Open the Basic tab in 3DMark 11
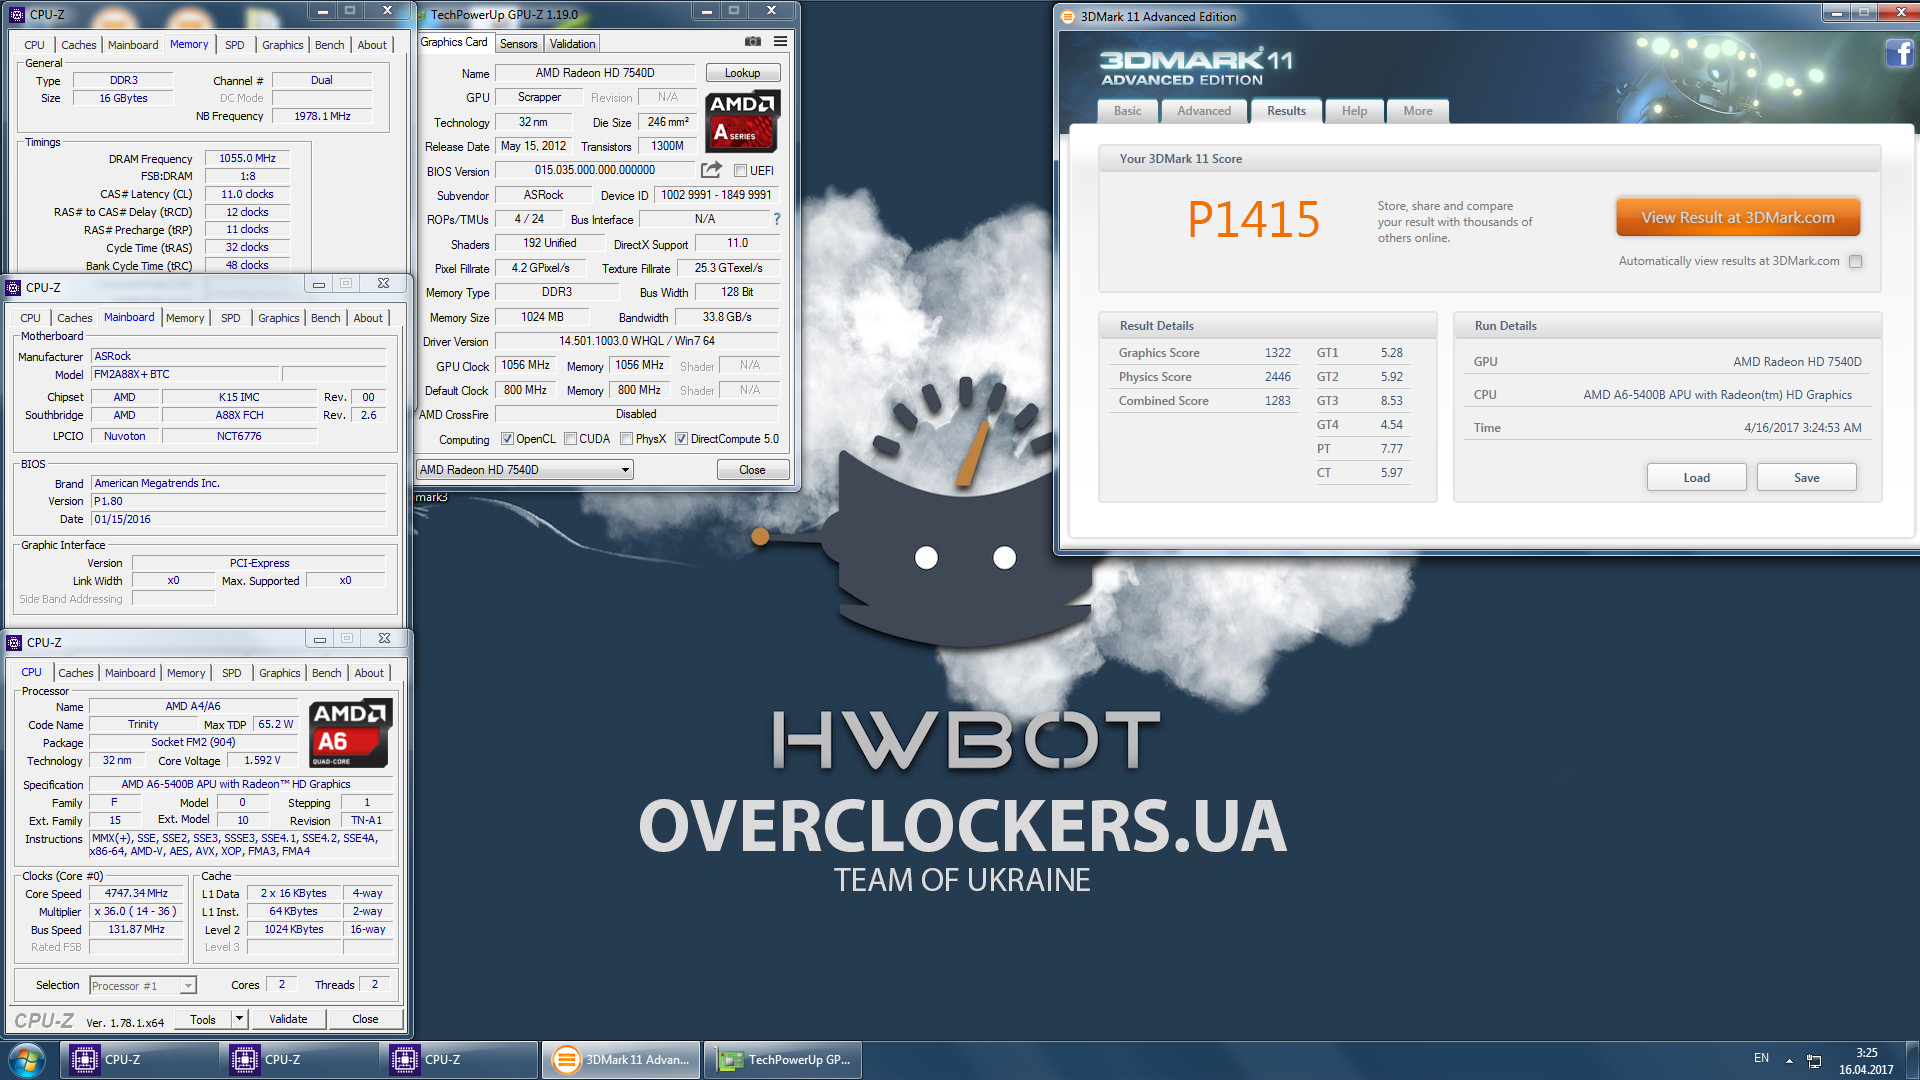 (1127, 111)
